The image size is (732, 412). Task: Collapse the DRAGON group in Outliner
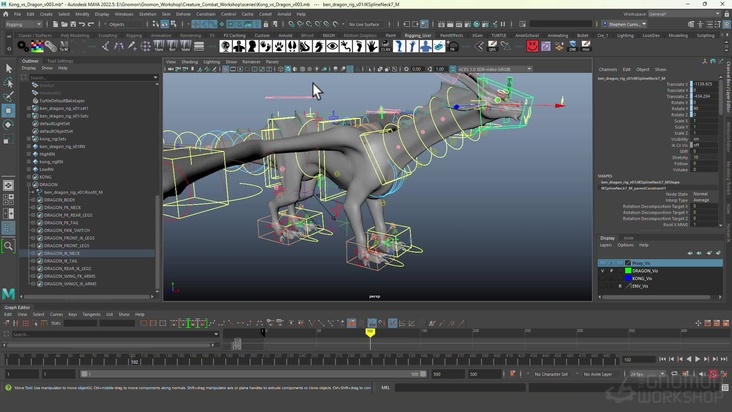click(x=30, y=184)
